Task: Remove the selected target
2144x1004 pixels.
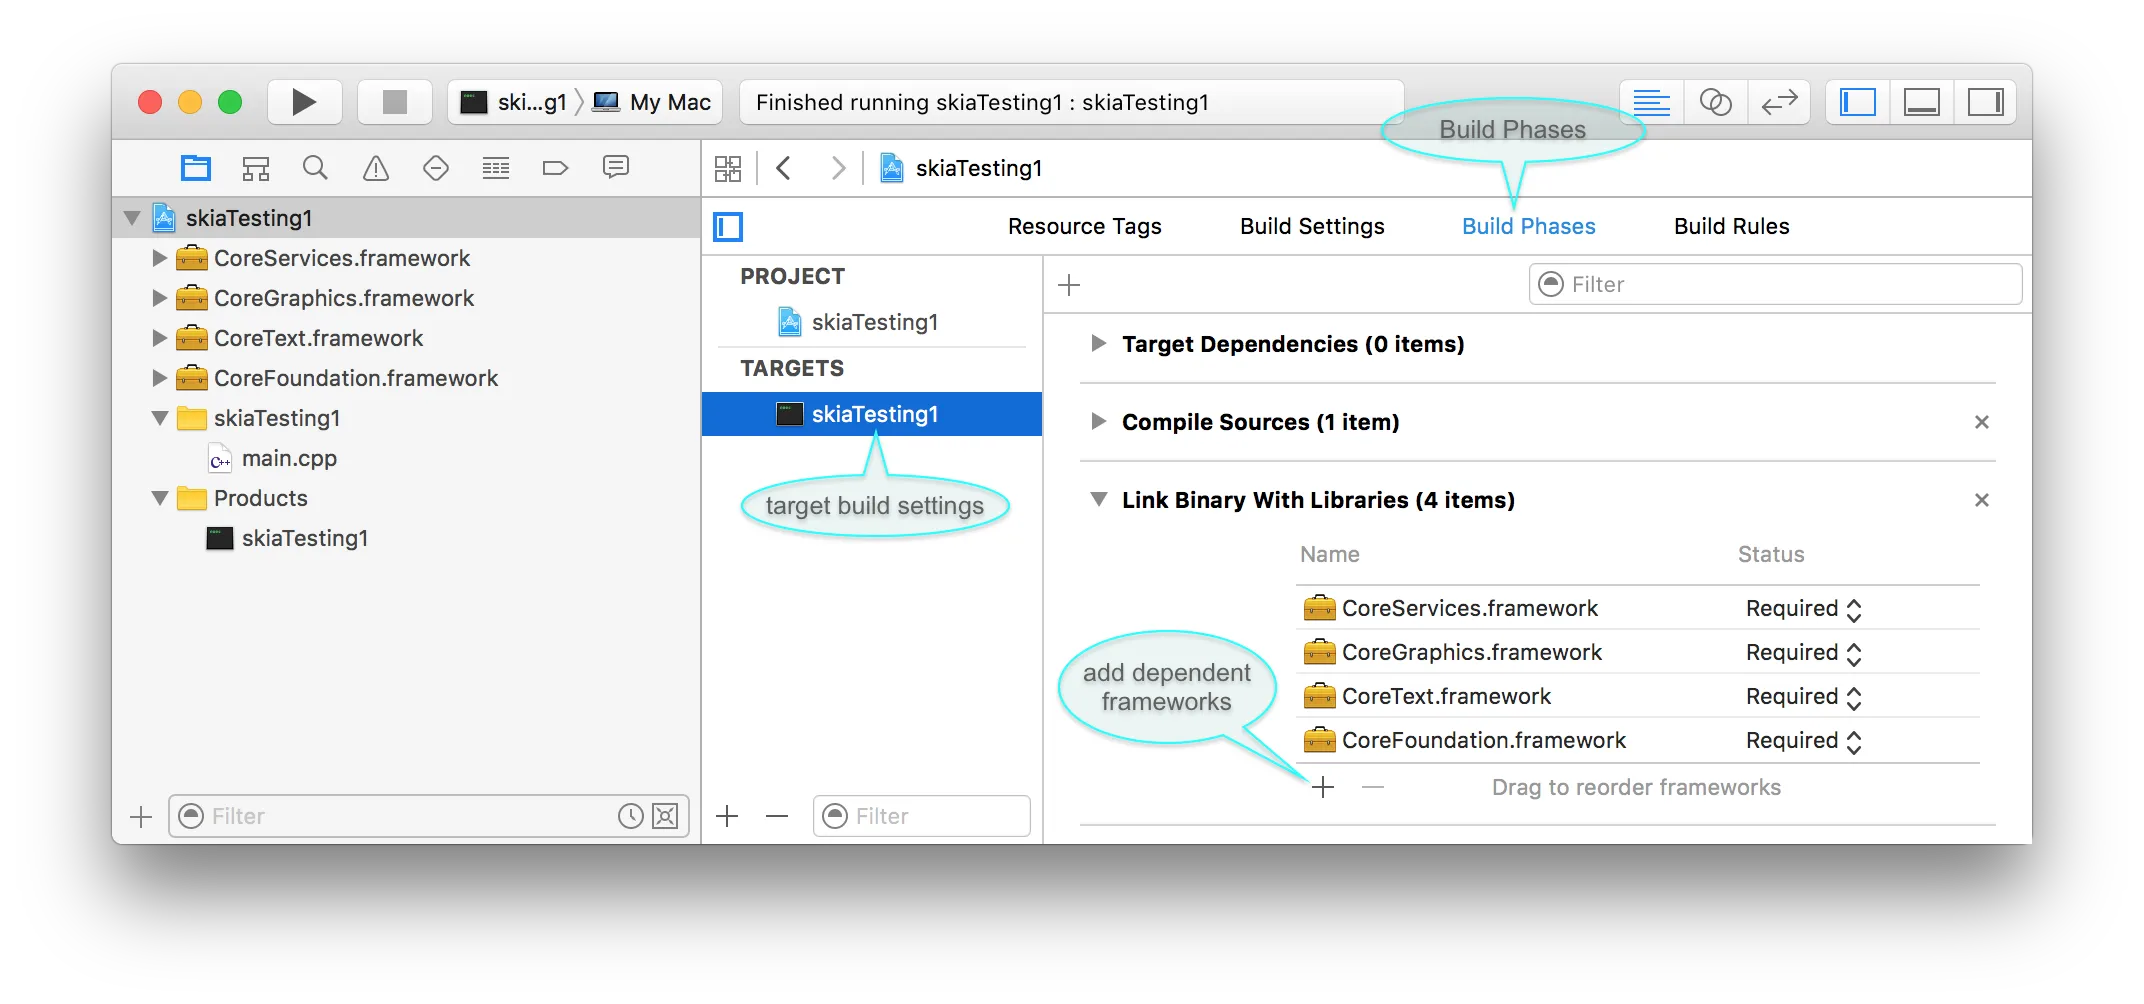Action: (777, 817)
